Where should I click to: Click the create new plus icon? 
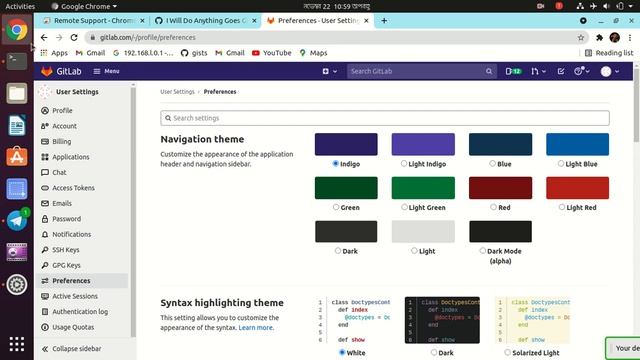[x=325, y=71]
